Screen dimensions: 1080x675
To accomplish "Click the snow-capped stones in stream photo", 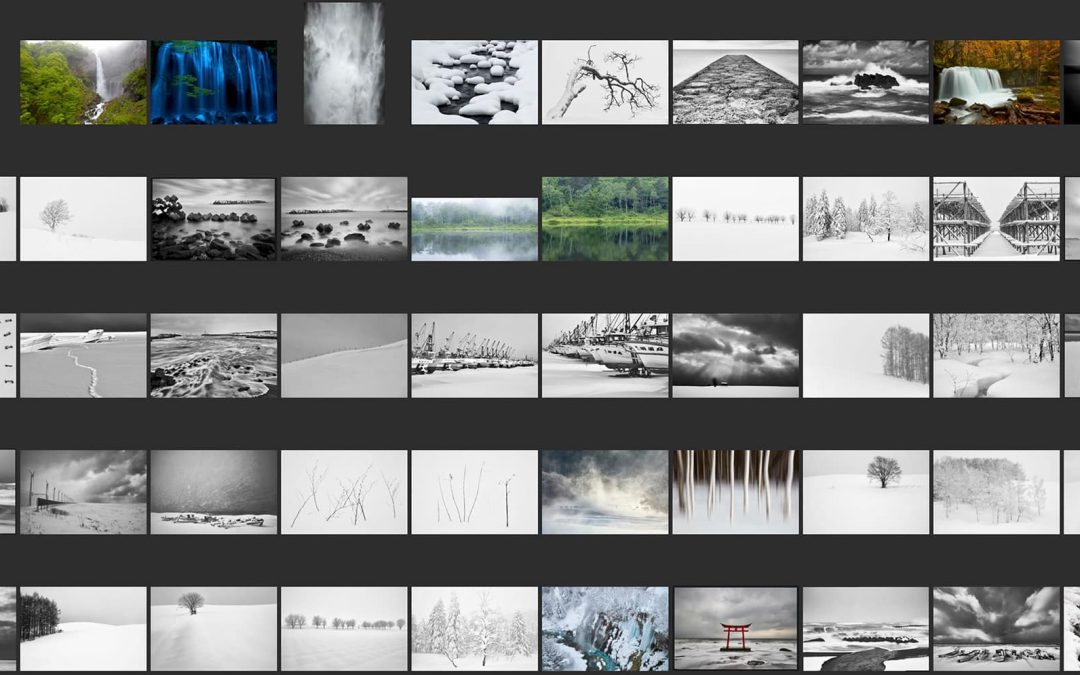I will 474,82.
